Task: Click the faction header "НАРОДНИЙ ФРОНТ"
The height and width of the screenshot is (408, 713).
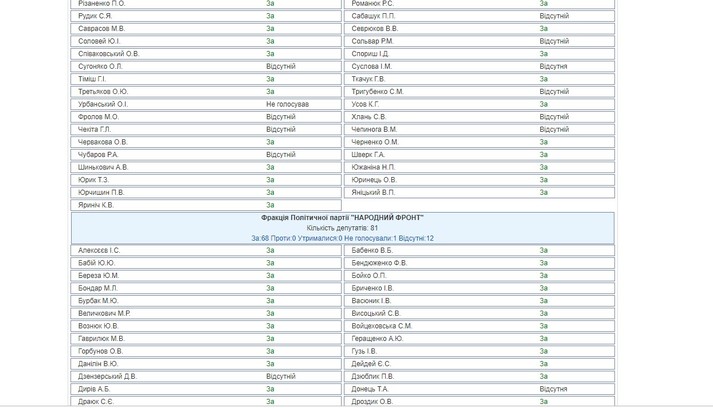Action: coord(342,217)
